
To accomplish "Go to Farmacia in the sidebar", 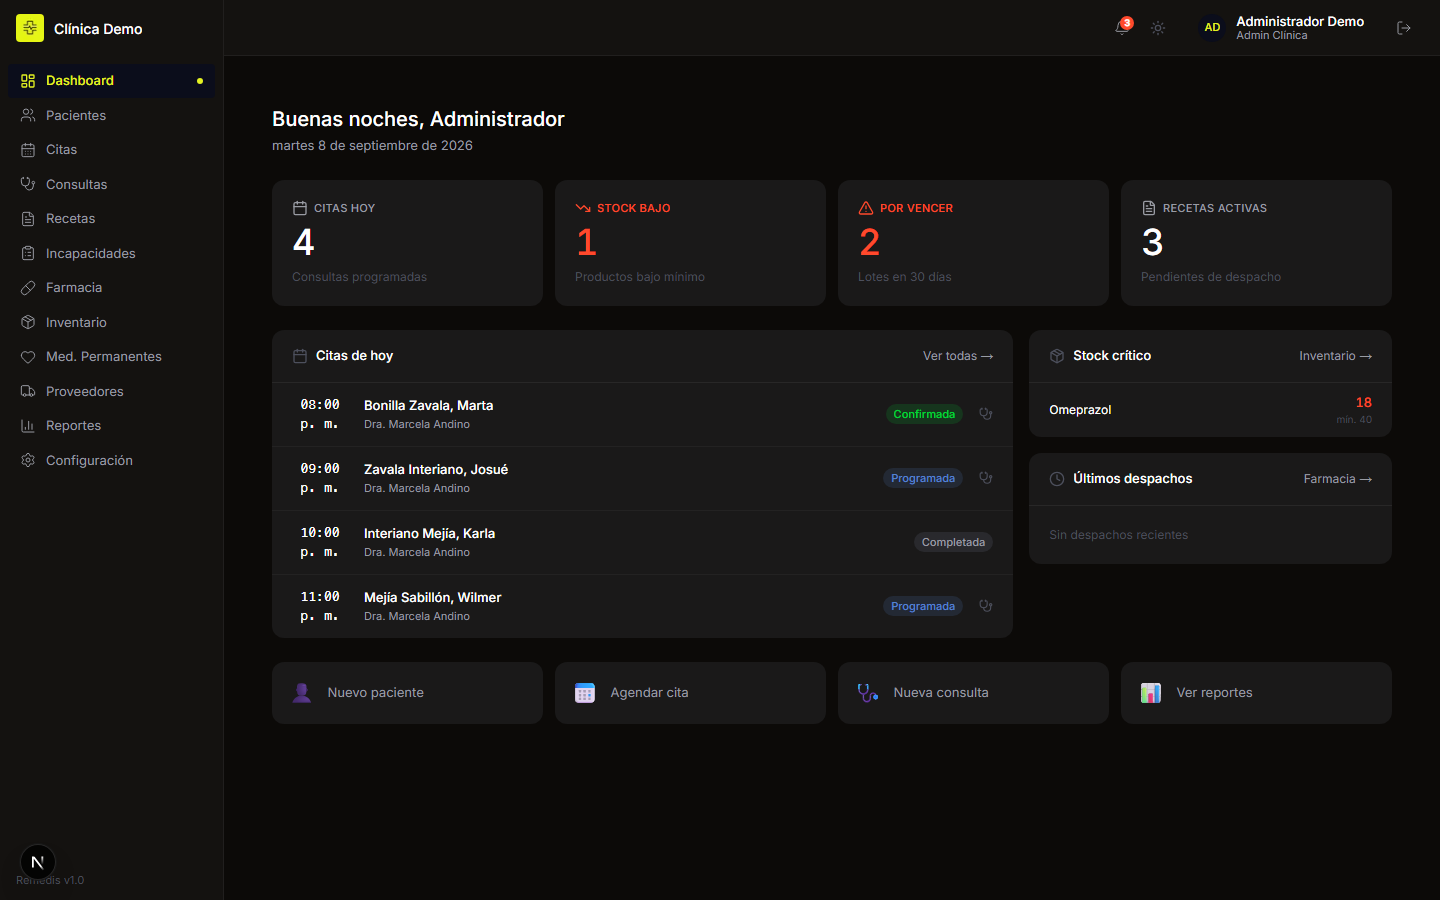I will [111, 288].
